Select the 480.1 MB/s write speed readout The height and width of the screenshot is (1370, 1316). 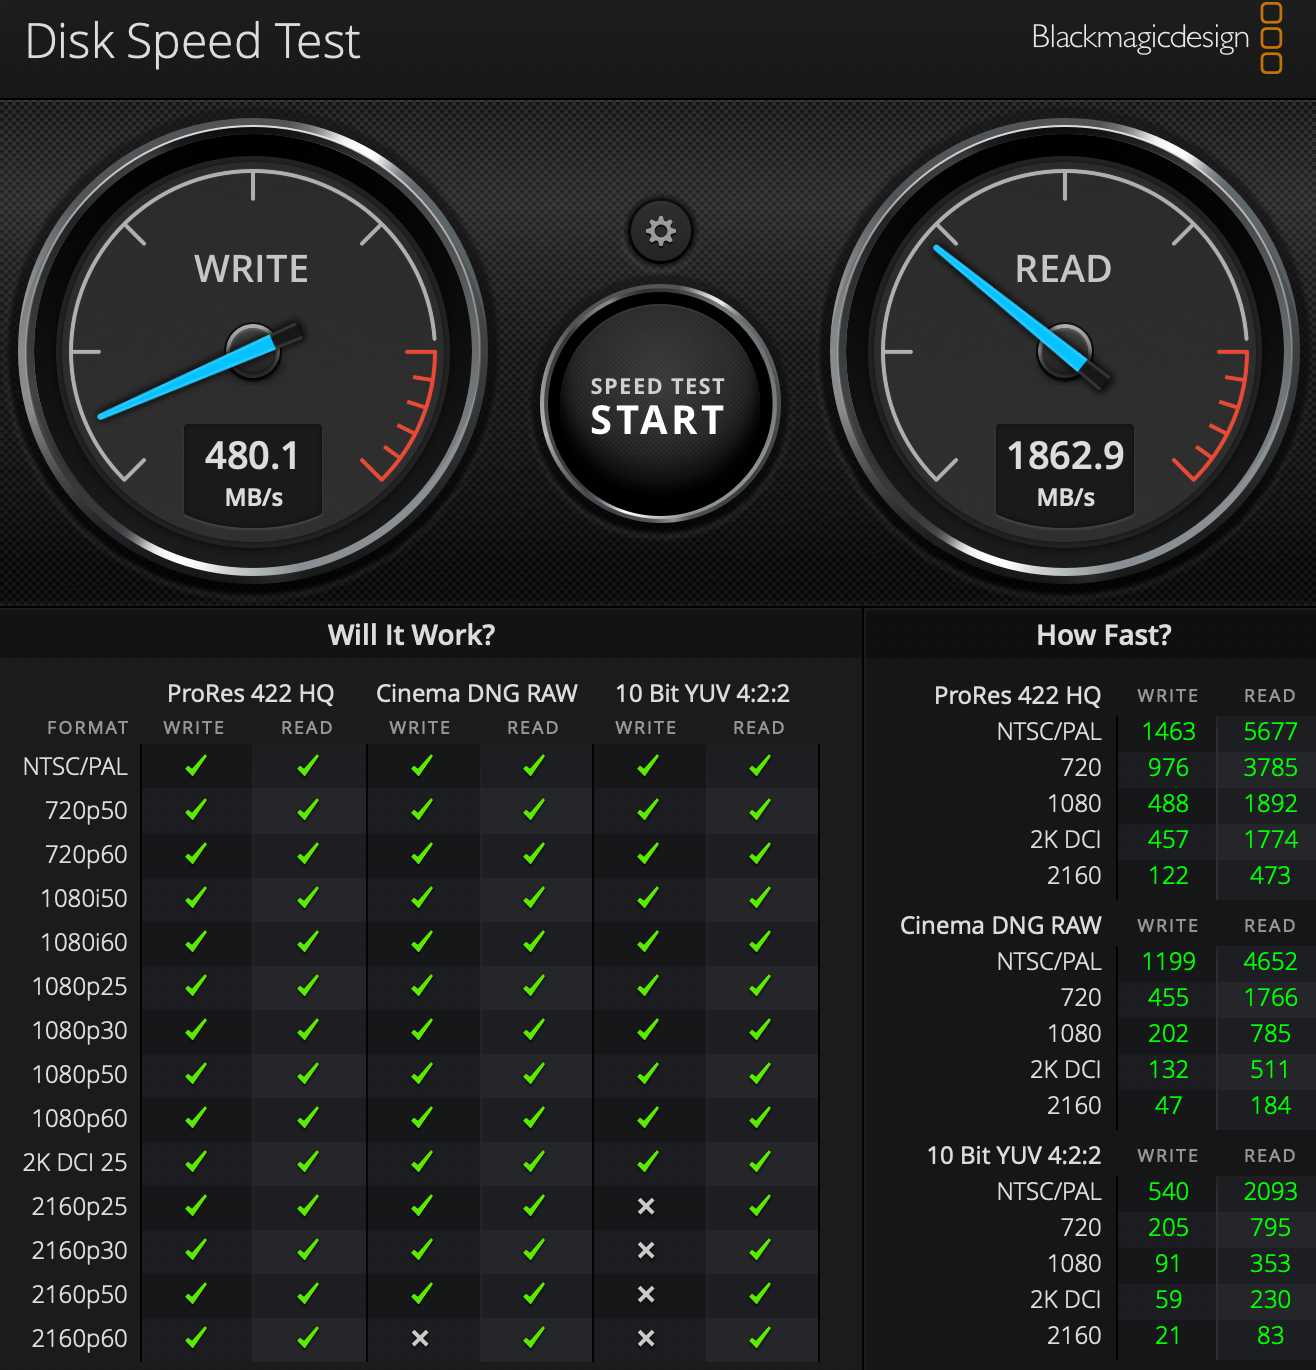click(x=252, y=470)
